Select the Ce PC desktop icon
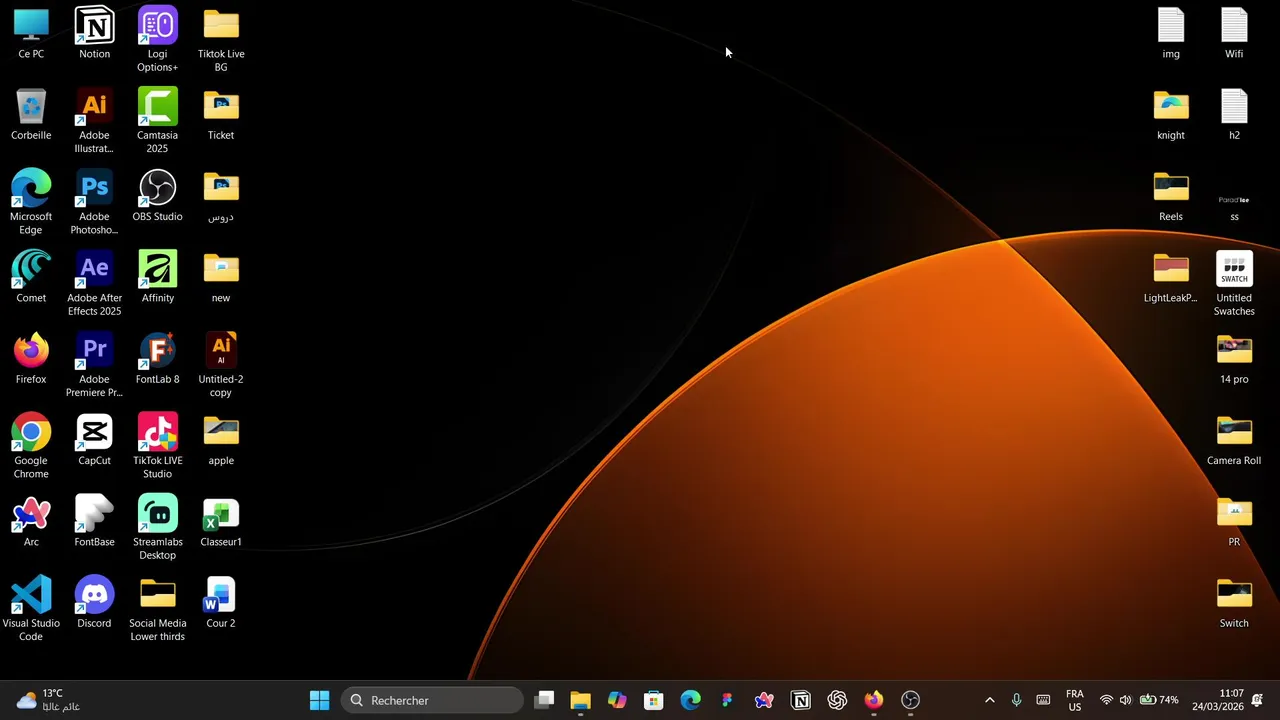This screenshot has width=1280, height=720. [31, 34]
